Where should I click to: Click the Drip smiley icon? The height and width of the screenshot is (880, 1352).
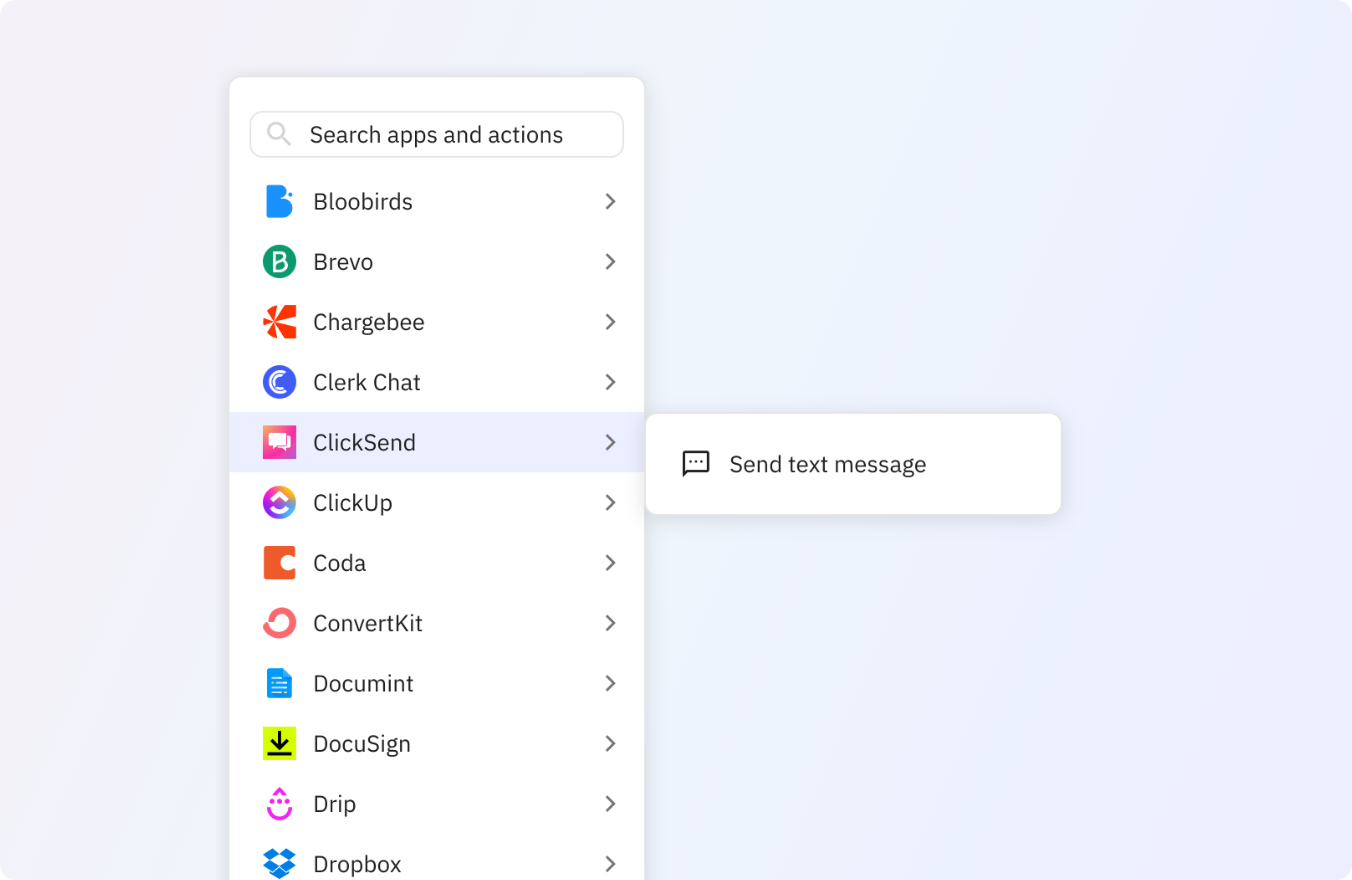[x=279, y=803]
